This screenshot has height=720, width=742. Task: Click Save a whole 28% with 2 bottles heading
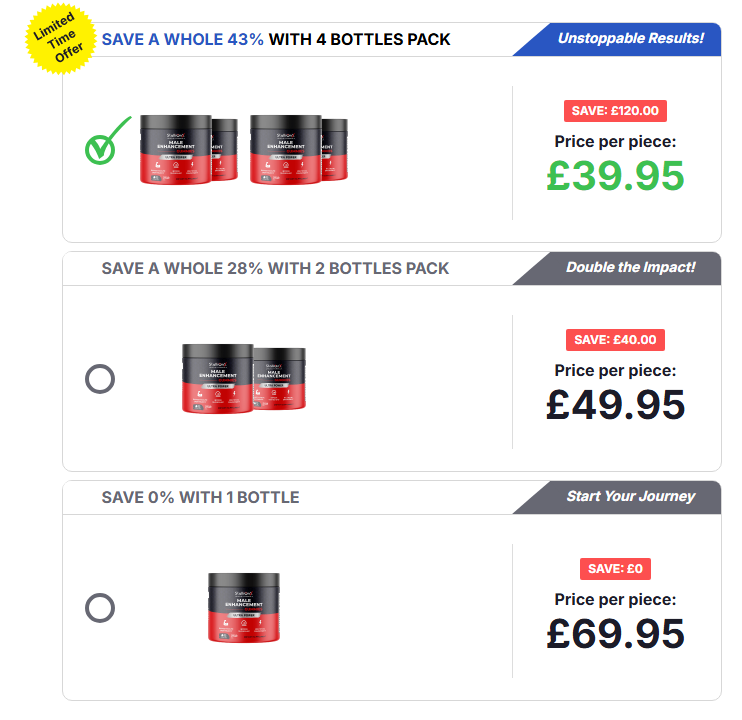[275, 268]
